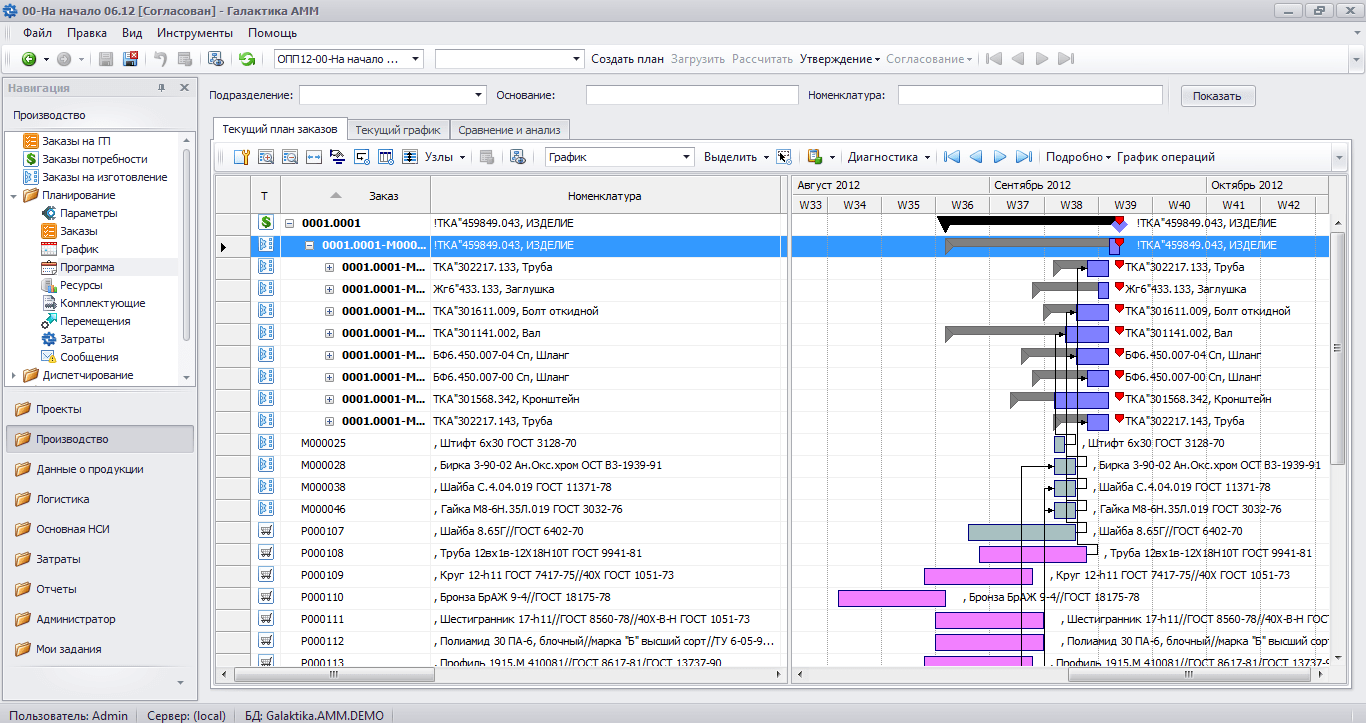Click the green refresh arrows icon
The image size is (1366, 723).
click(246, 59)
